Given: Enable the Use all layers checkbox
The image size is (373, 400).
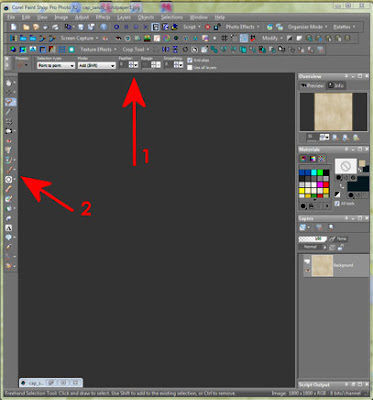Looking at the screenshot, I should coord(190,67).
